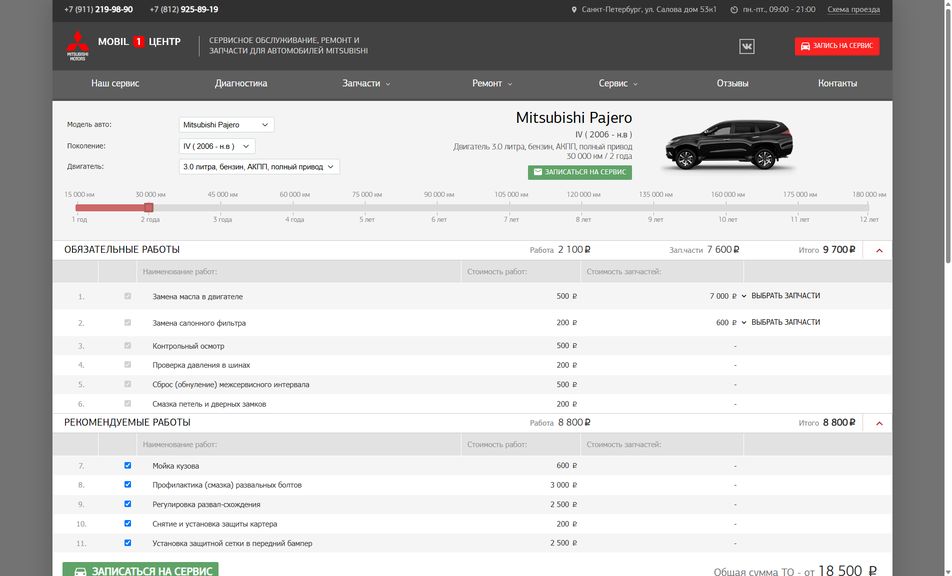
Task: Select the 180 000 км mileage label
Action: [869, 195]
